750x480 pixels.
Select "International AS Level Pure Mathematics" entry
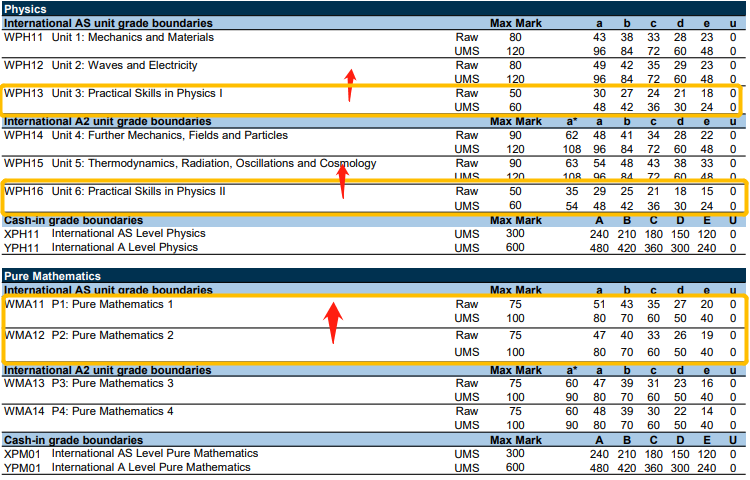click(151, 453)
